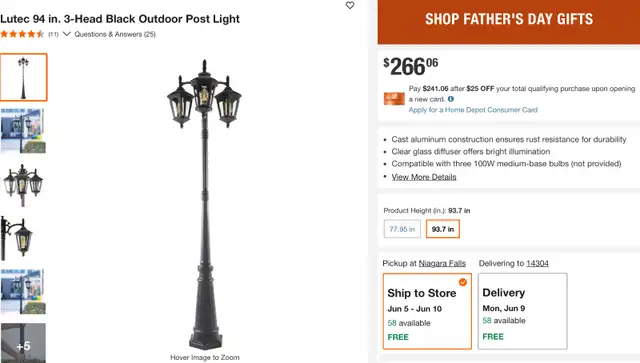Choose the Ship to Store fulfillment option
The height and width of the screenshot is (363, 640).
(427, 311)
